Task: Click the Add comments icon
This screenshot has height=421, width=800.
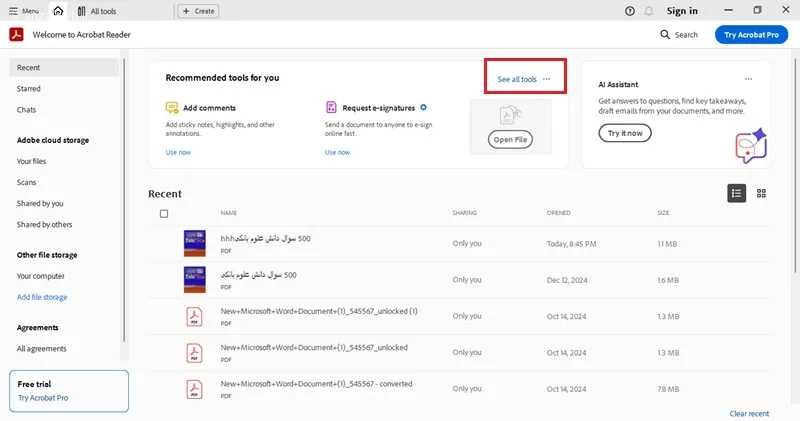Action: (172, 108)
